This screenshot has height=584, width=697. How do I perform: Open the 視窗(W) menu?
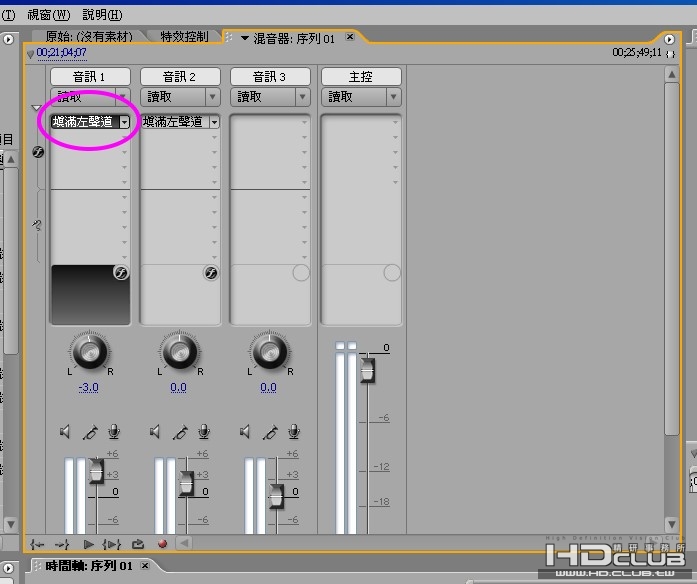coord(48,15)
